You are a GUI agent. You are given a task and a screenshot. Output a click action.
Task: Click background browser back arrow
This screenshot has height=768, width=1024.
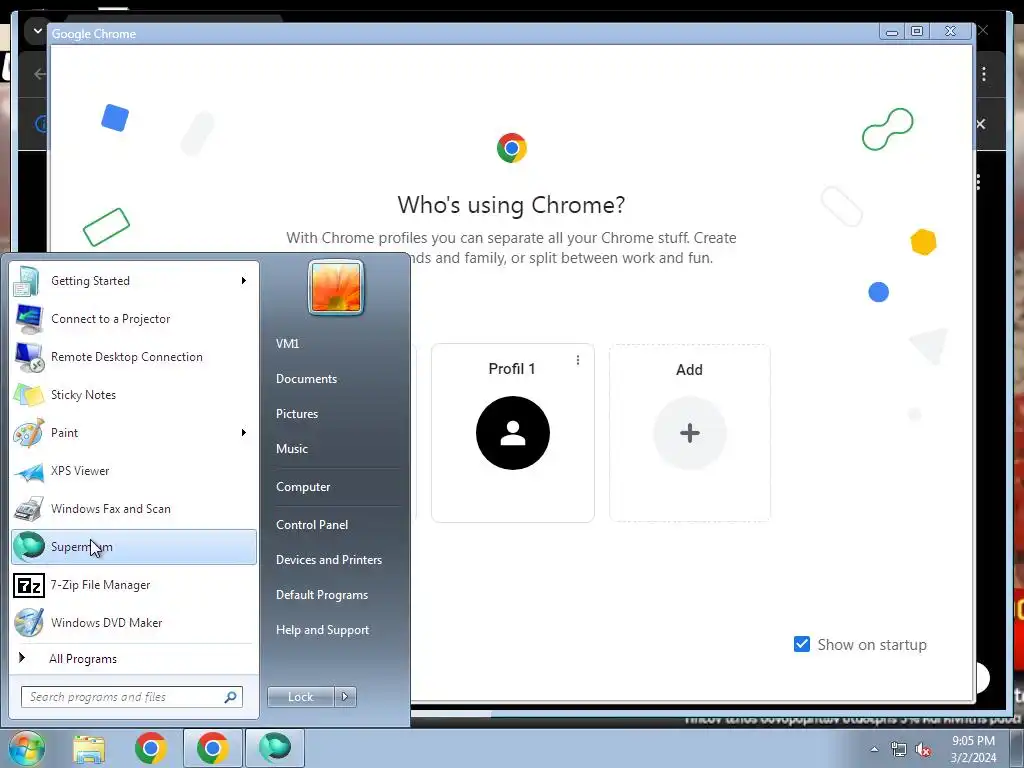pos(39,74)
